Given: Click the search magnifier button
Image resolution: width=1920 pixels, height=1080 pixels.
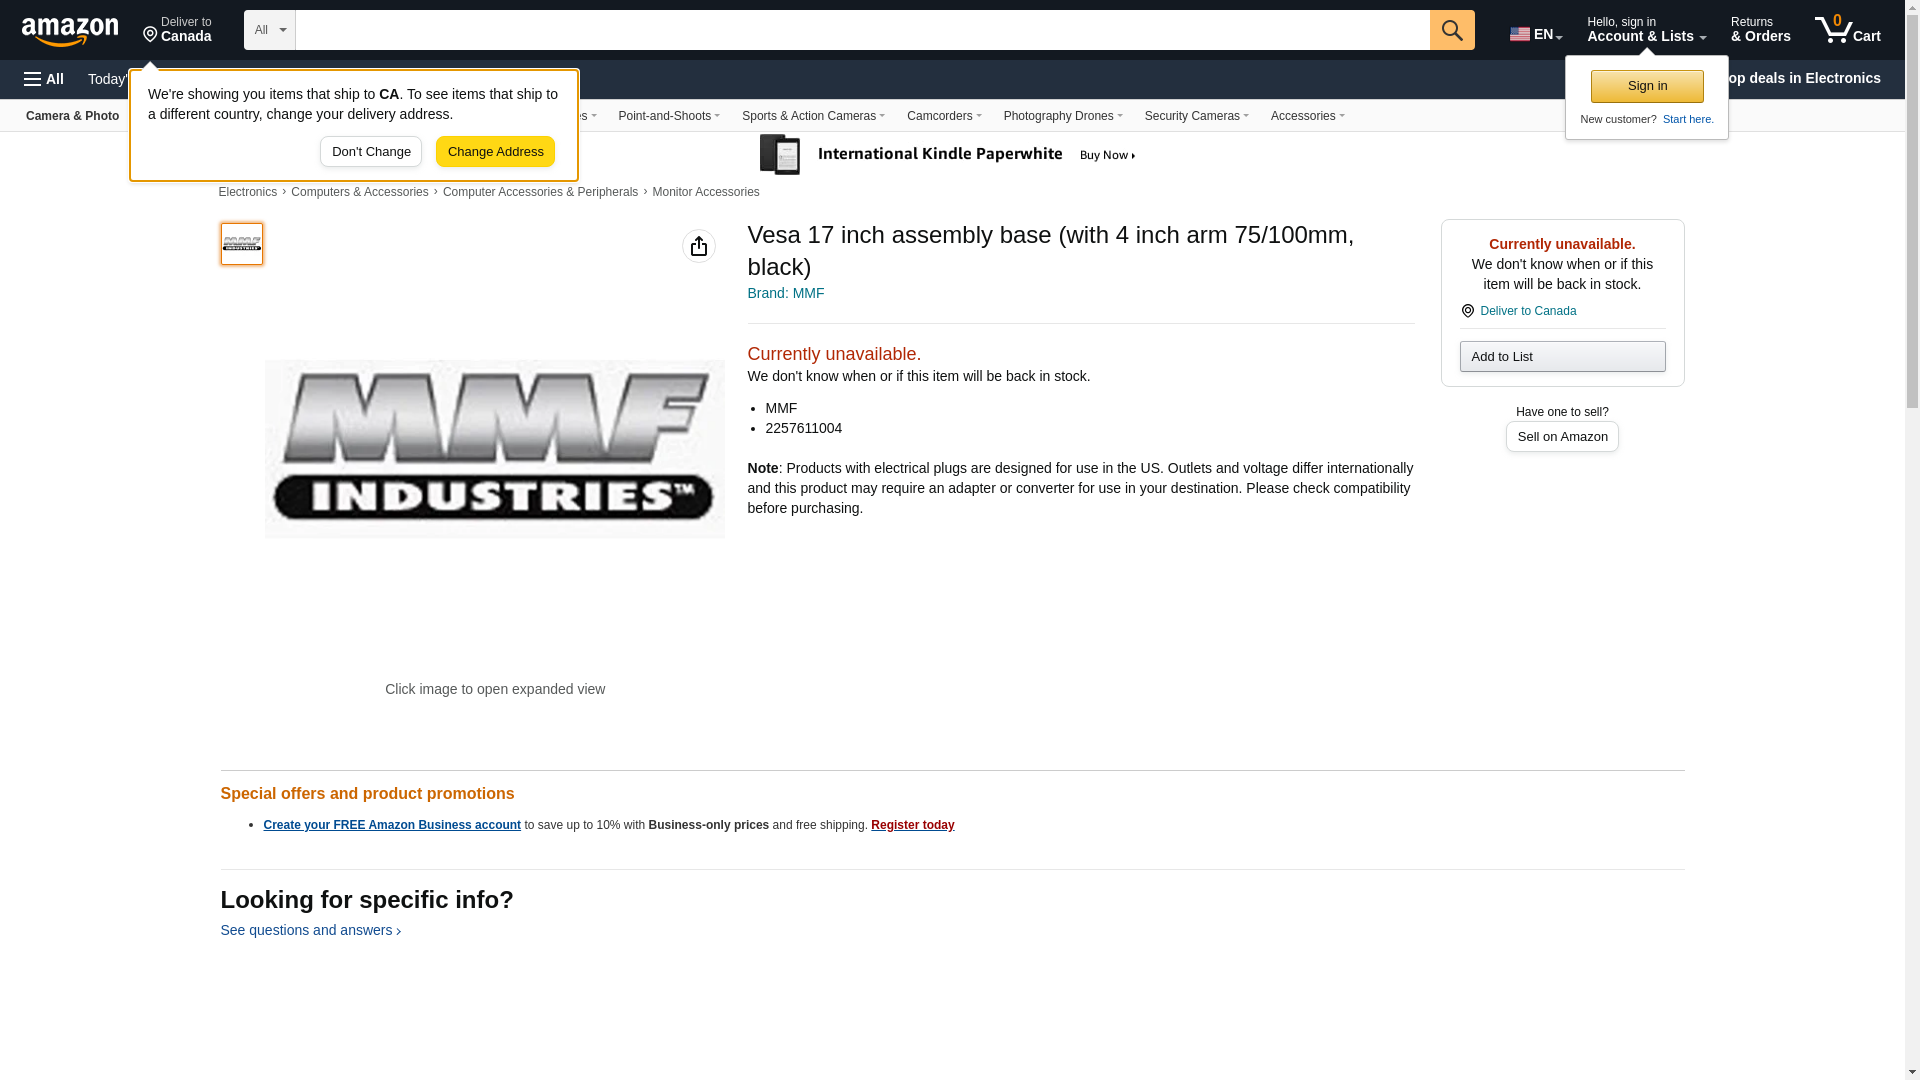Looking at the screenshot, I should (1452, 30).
